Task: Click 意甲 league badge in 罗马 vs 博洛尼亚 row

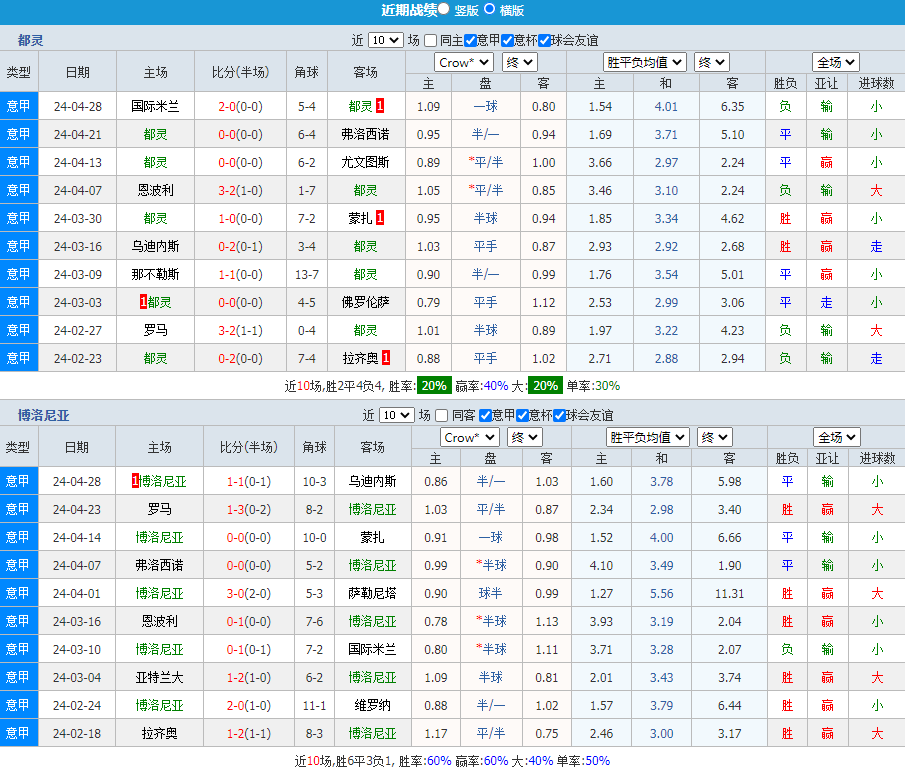Action: (18, 509)
